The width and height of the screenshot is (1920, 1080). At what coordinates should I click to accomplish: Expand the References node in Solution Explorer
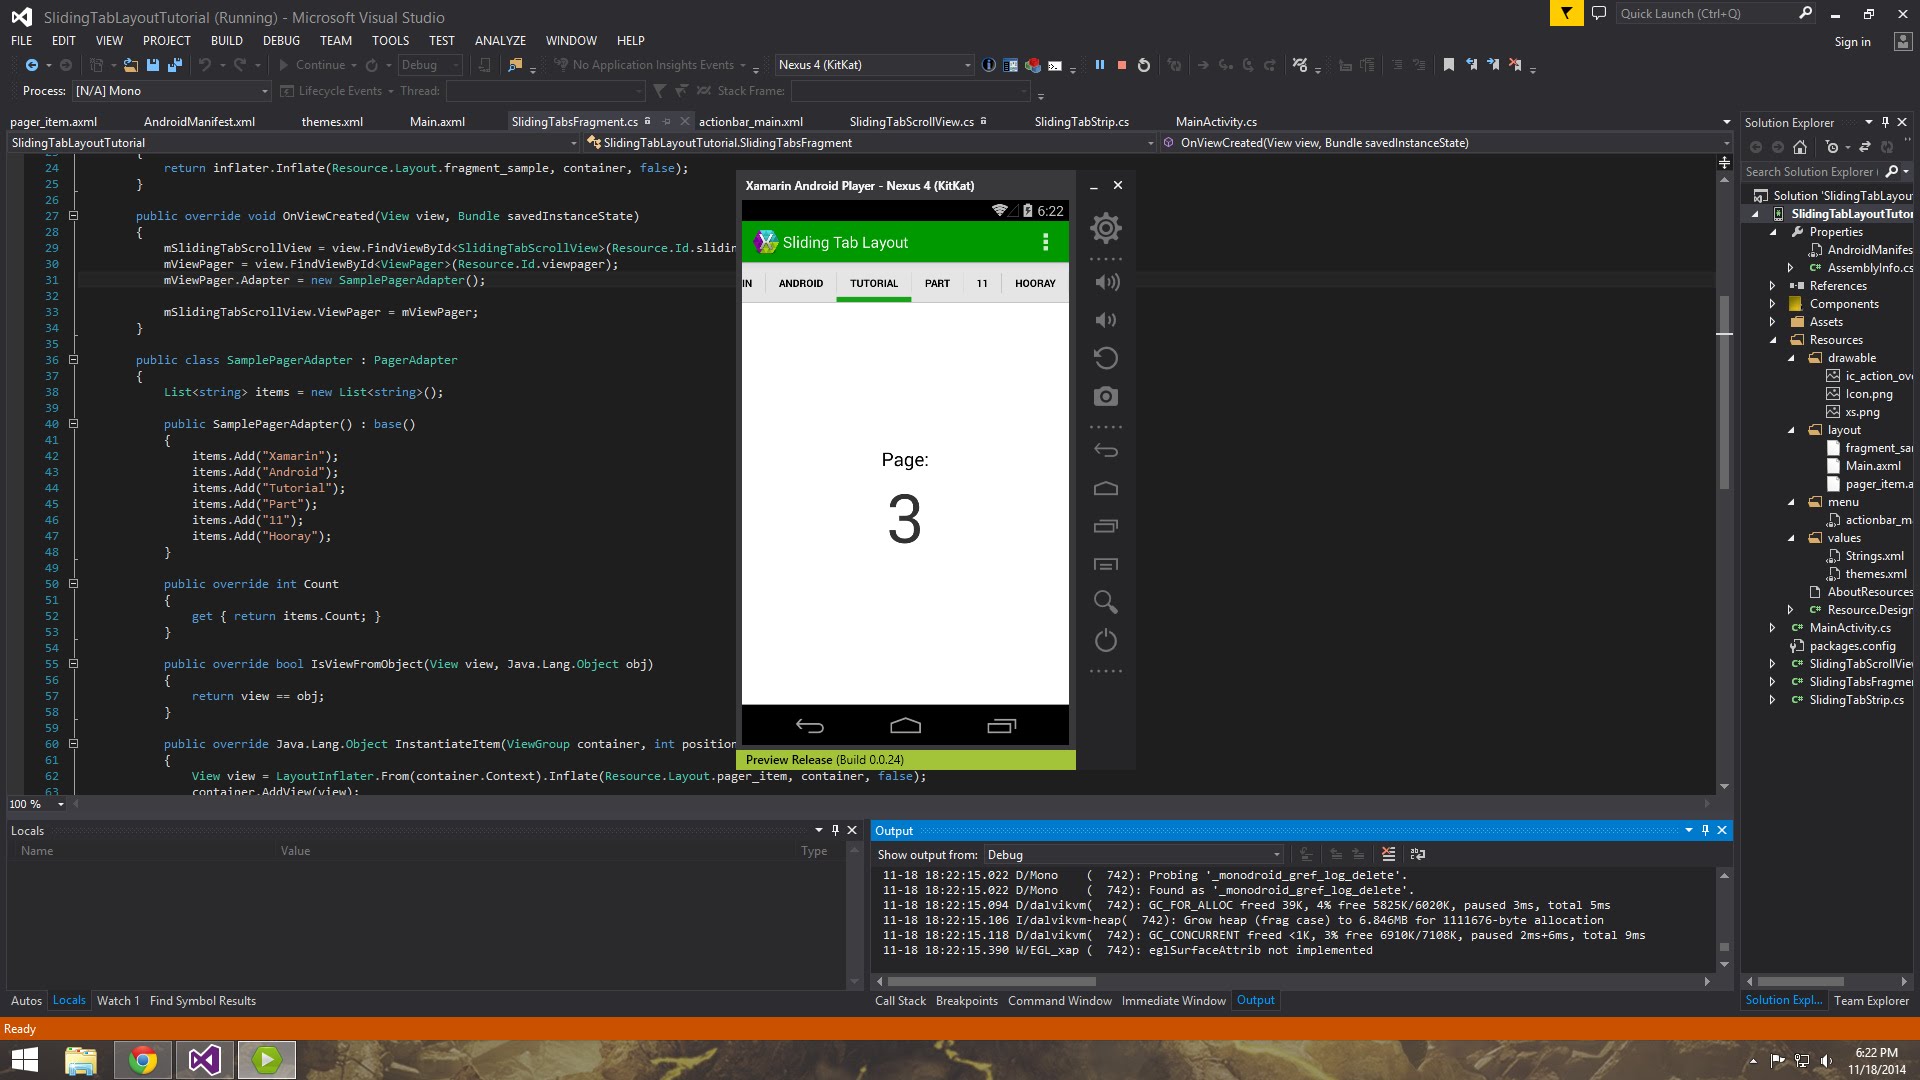[1772, 286]
